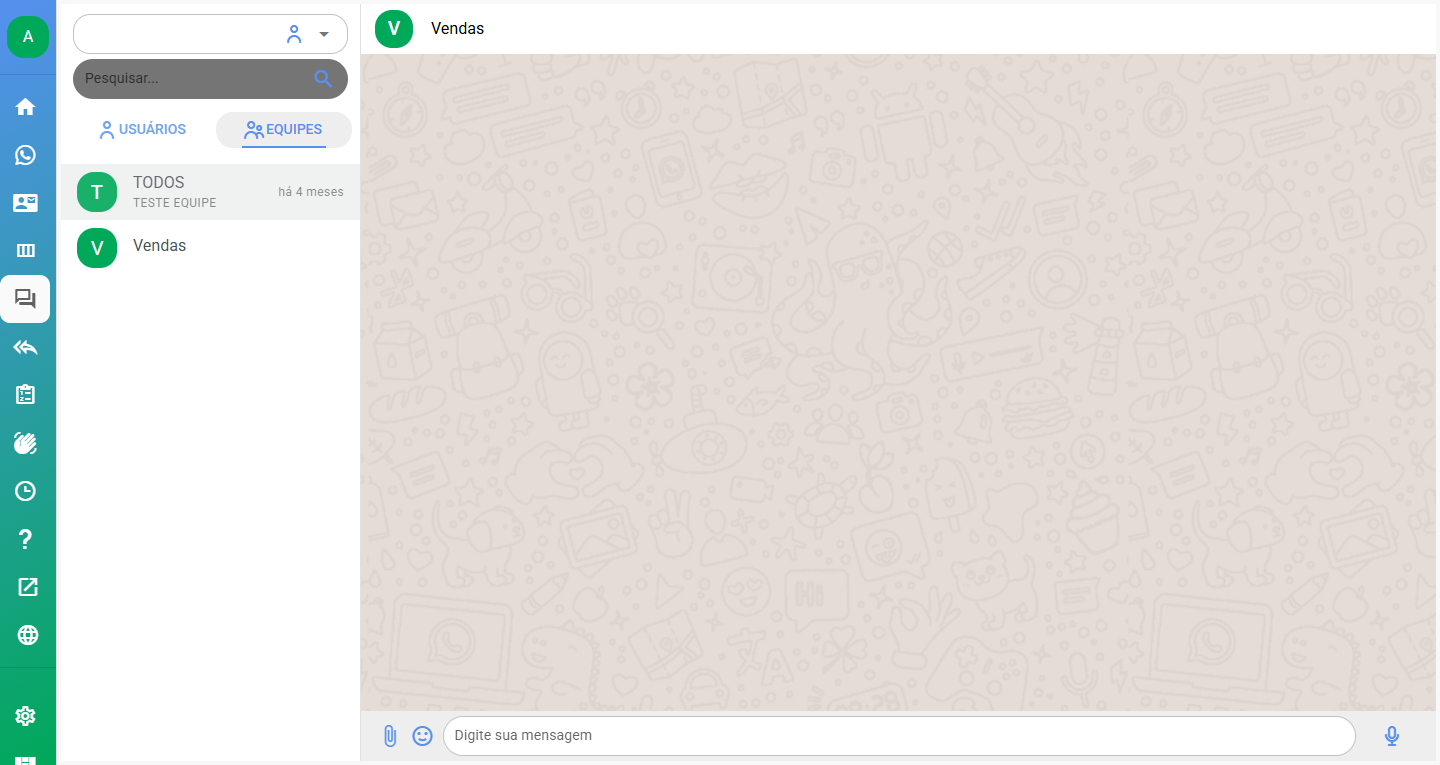Viewport: 1440px width, 765px height.
Task: Open the Kanban board icon
Action: [26, 250]
